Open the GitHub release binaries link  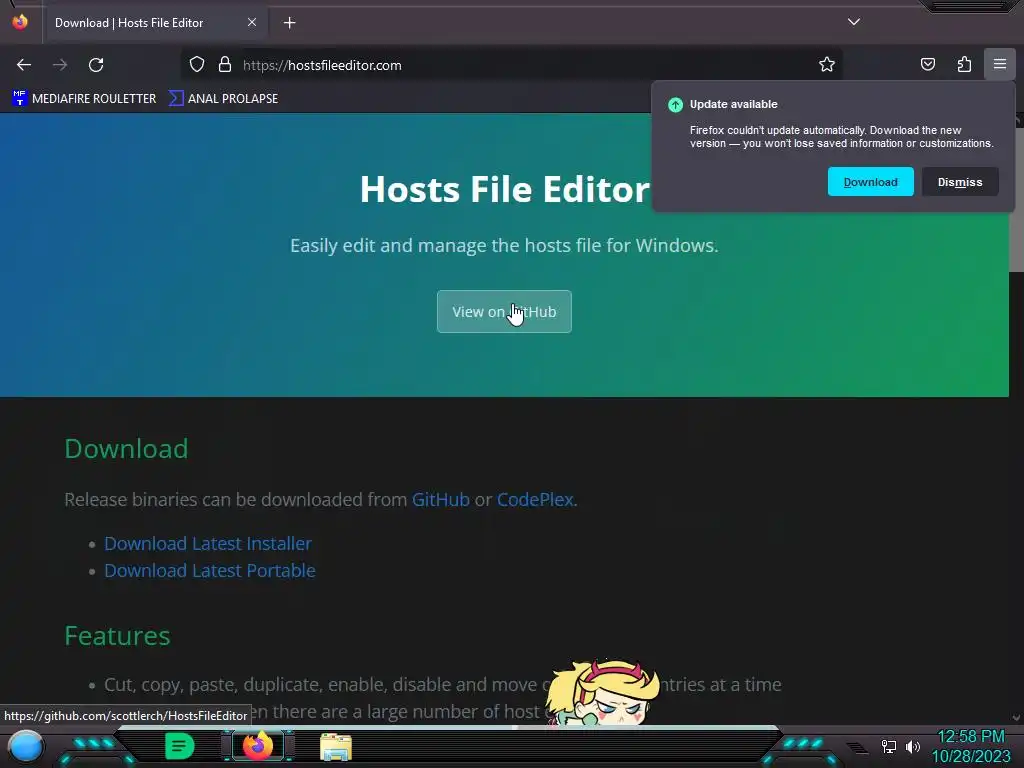click(440, 500)
